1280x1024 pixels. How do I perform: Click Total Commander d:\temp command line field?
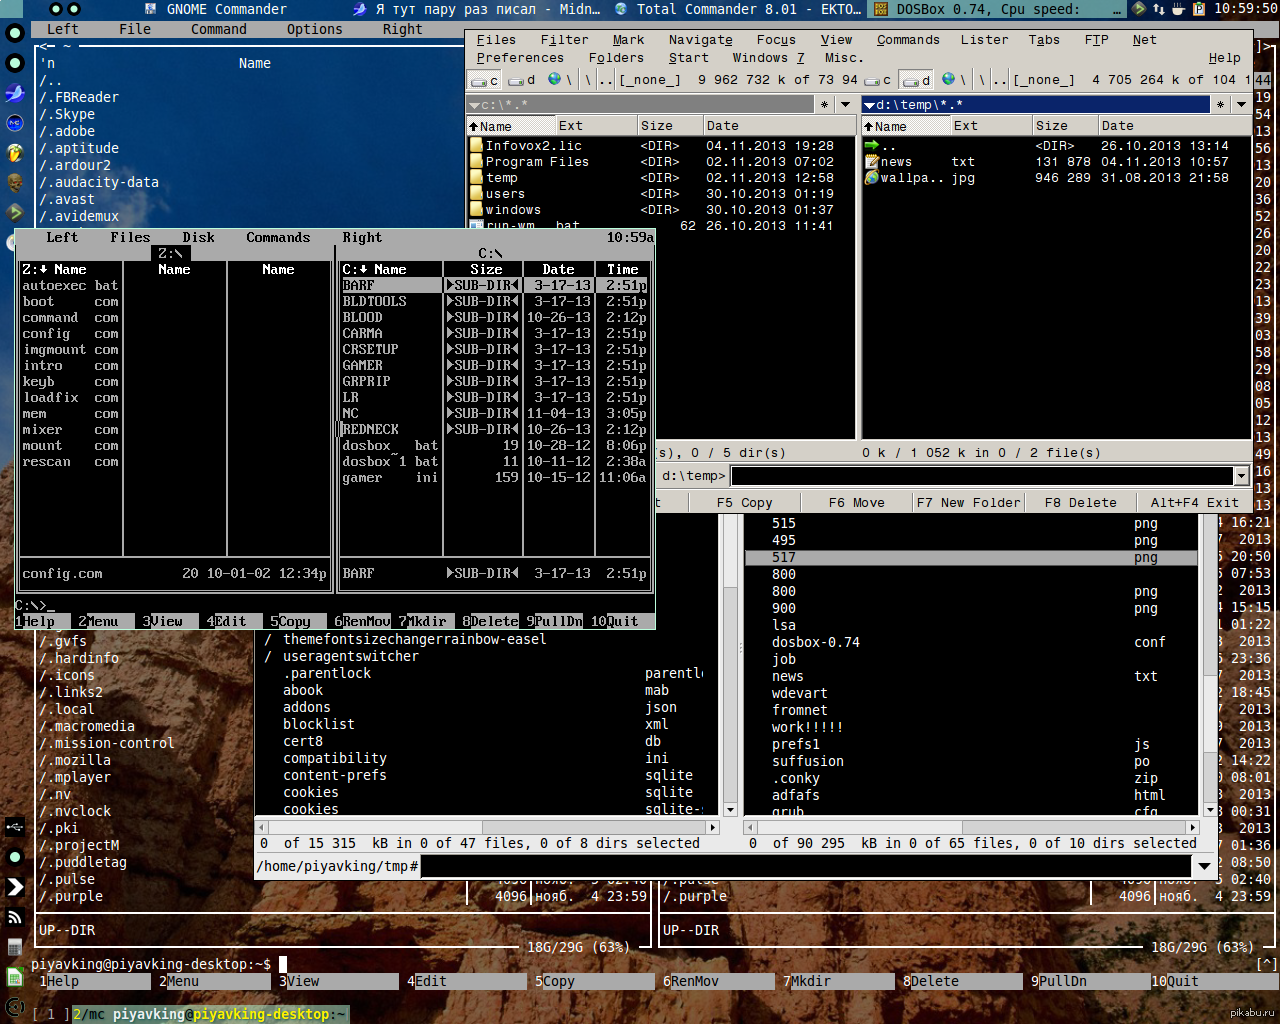[981, 476]
